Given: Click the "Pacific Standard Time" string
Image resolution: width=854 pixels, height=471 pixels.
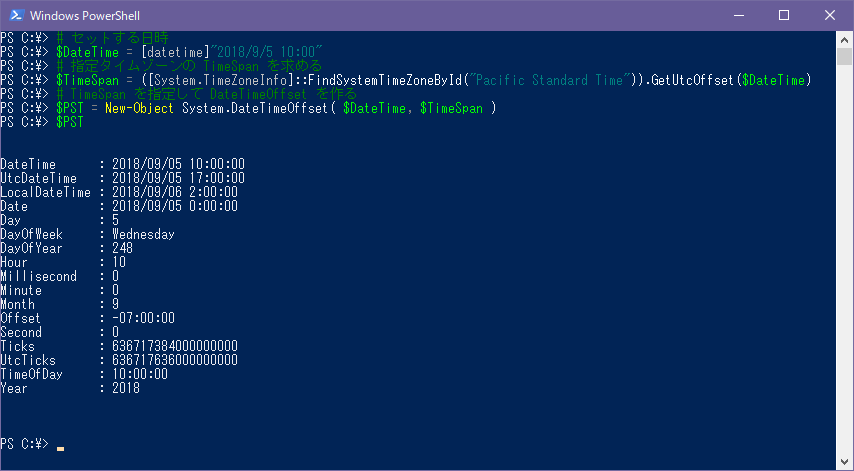Looking at the screenshot, I should pos(552,80).
